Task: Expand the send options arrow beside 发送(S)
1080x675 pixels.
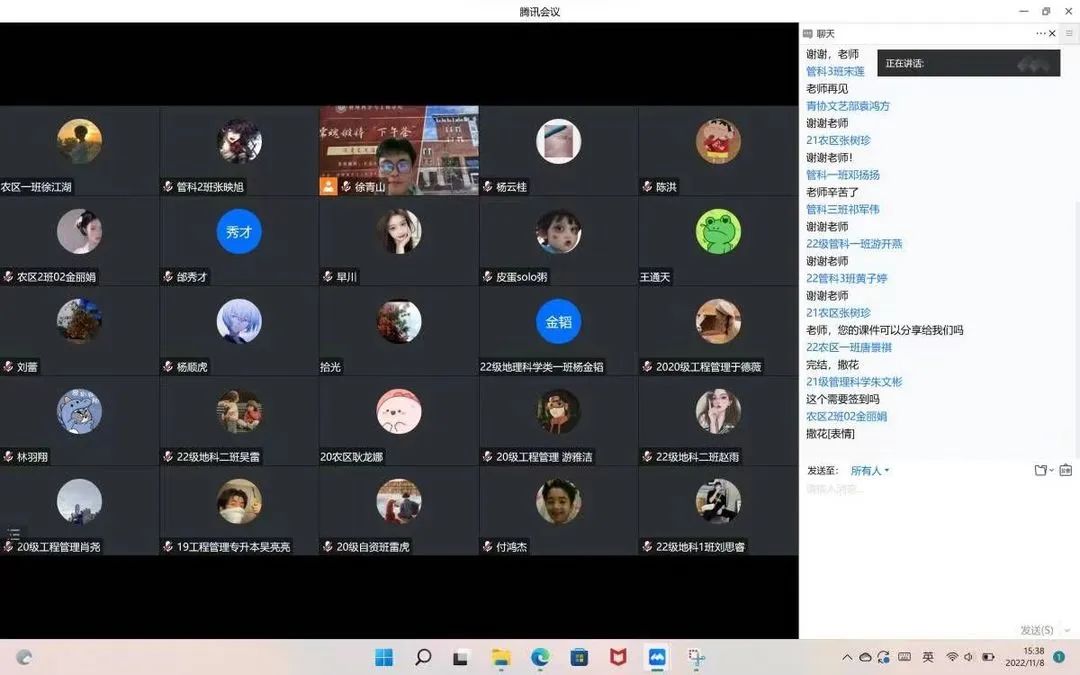Action: pos(1067,631)
